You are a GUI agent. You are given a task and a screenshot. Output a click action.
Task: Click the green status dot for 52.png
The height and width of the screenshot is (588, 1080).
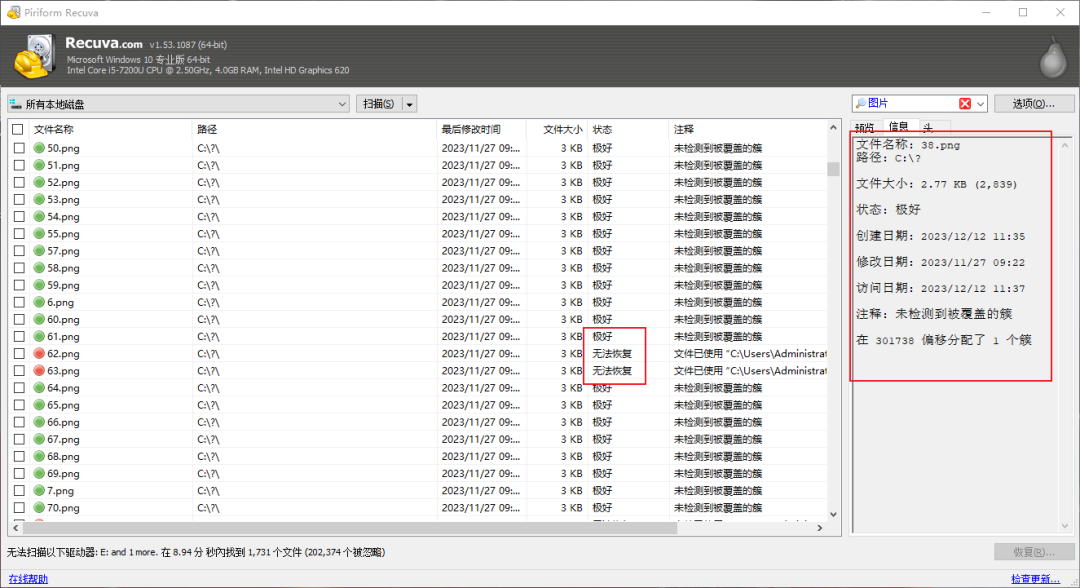(39, 182)
